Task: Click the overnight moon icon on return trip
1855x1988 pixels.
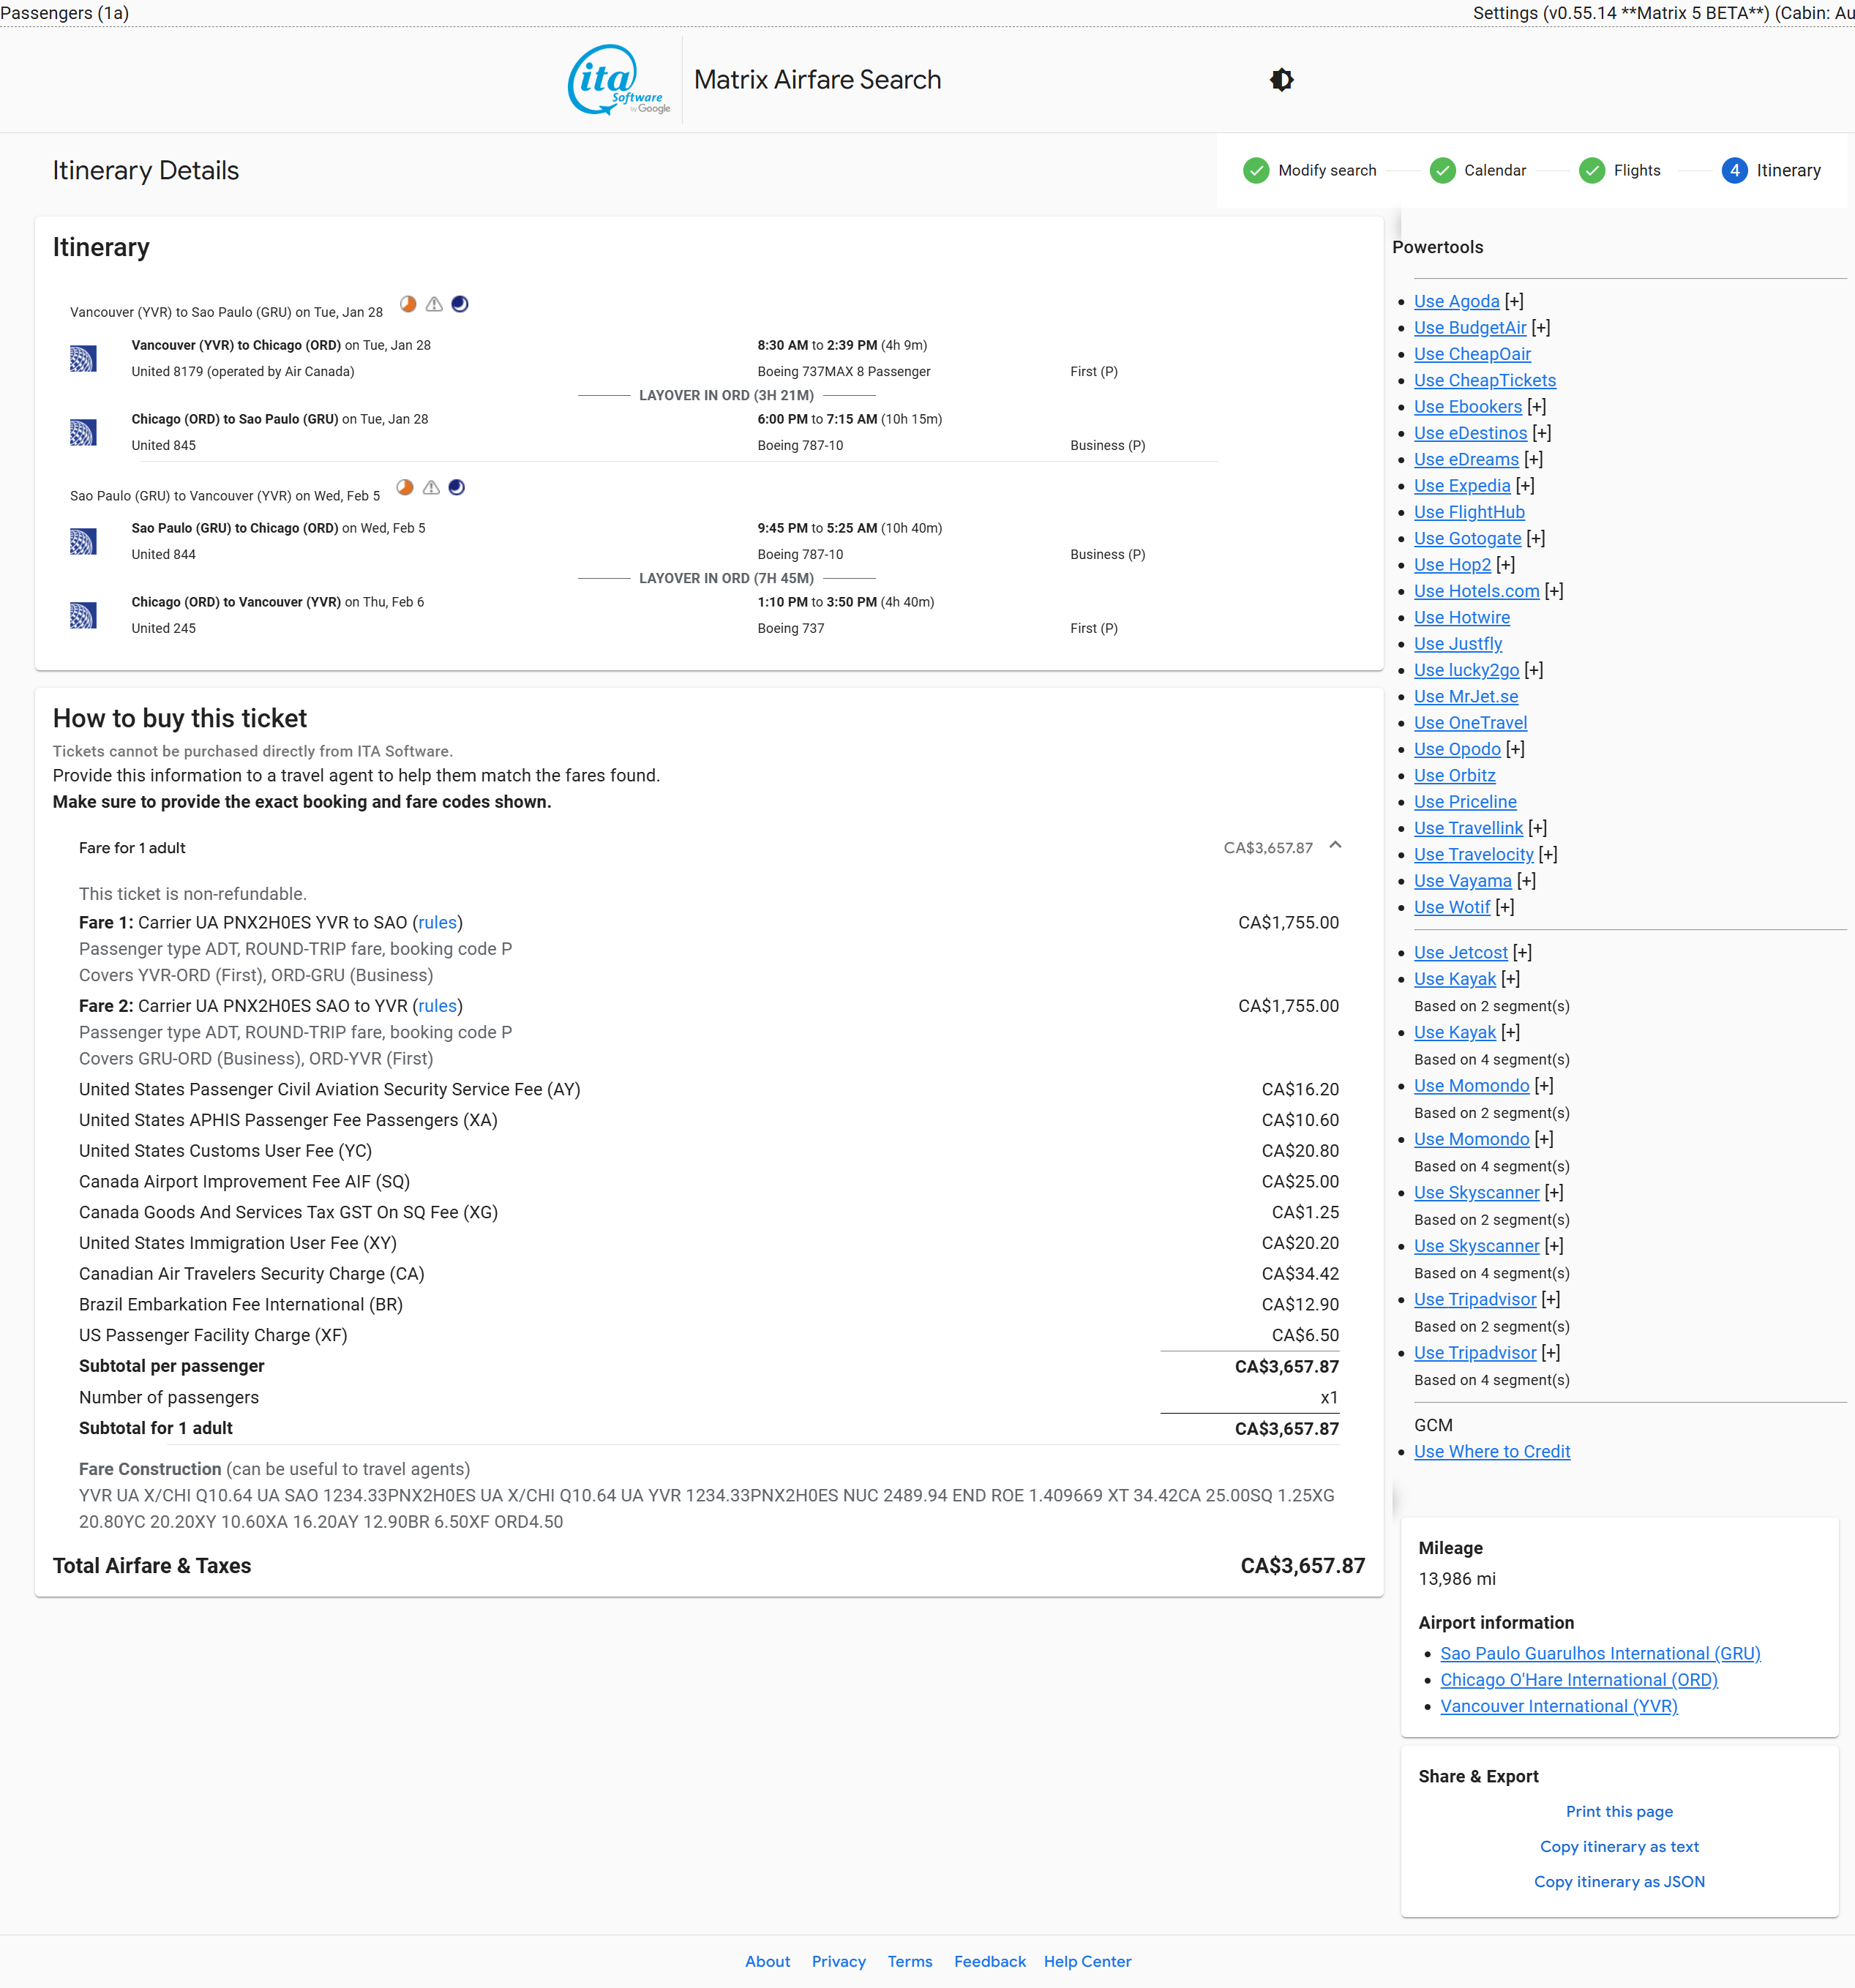Action: tap(457, 488)
